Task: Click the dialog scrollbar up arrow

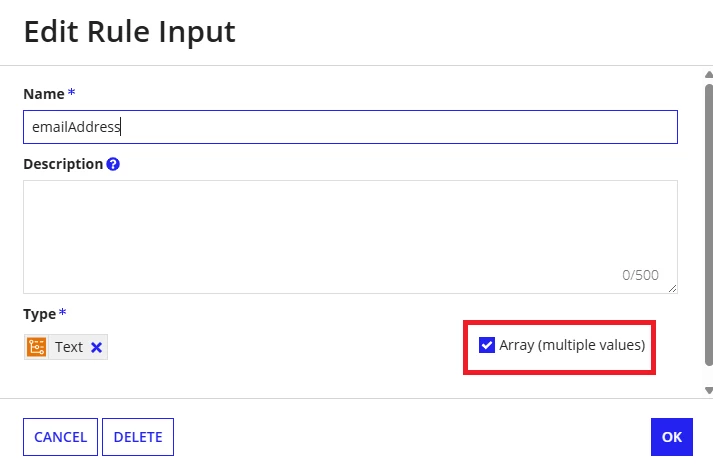Action: tap(708, 75)
